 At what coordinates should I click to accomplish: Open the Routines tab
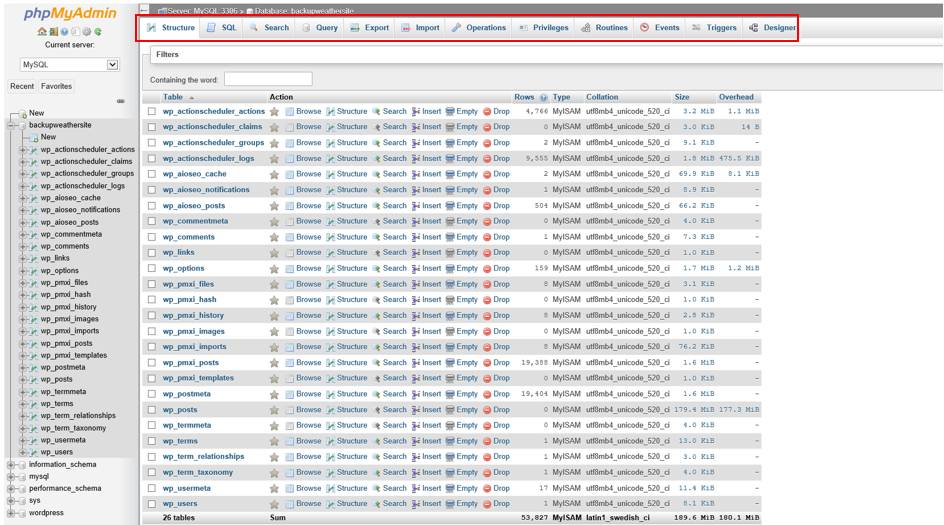(604, 28)
